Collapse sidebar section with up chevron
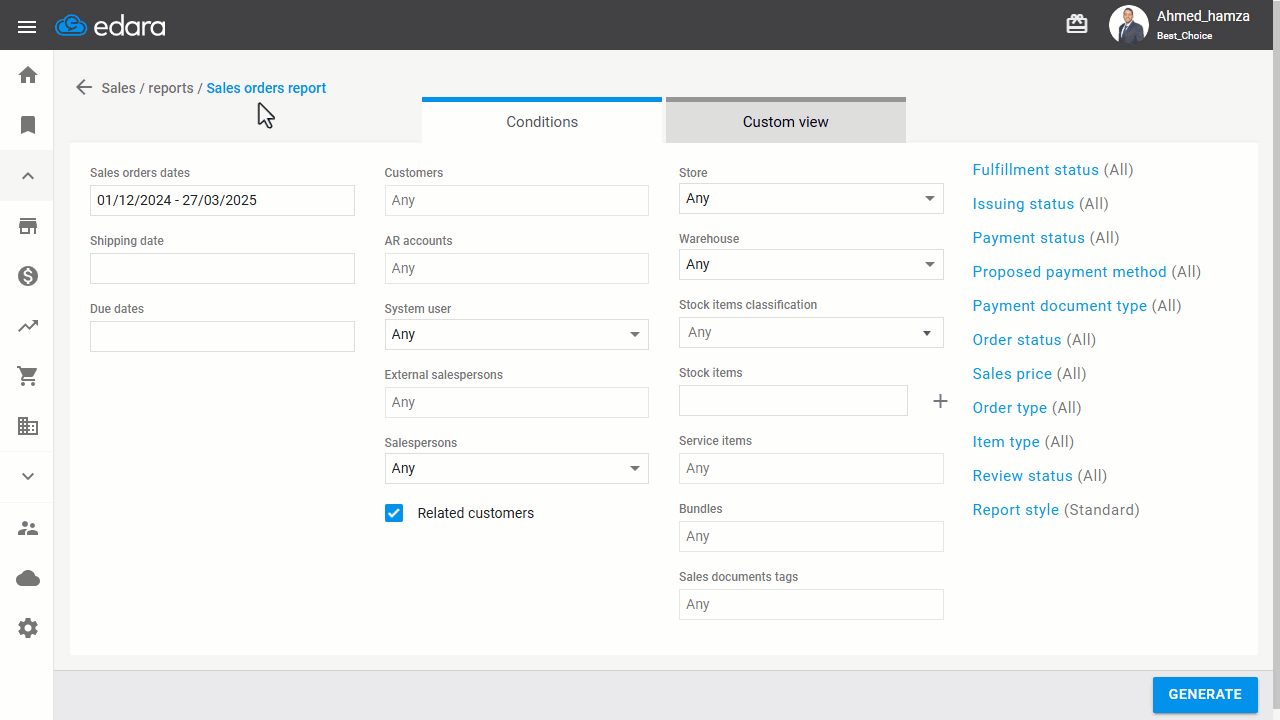1280x720 pixels. click(28, 176)
